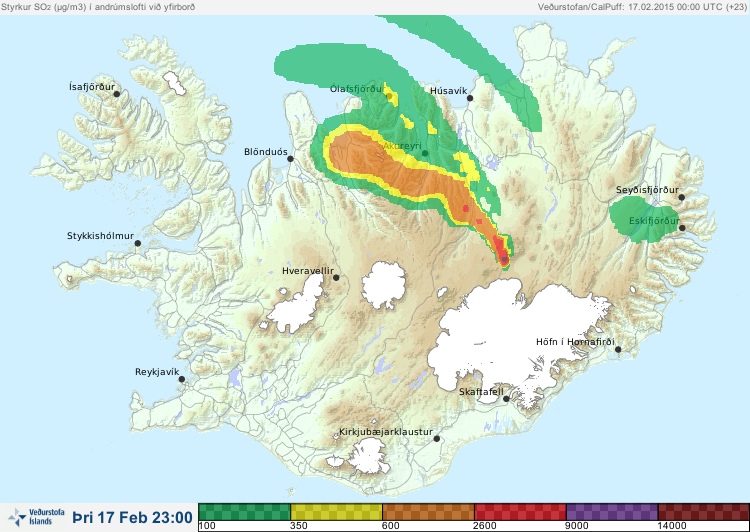Click the Hveravellir label text
Image resolution: width=750 pixels, height=532 pixels.
click(x=308, y=271)
